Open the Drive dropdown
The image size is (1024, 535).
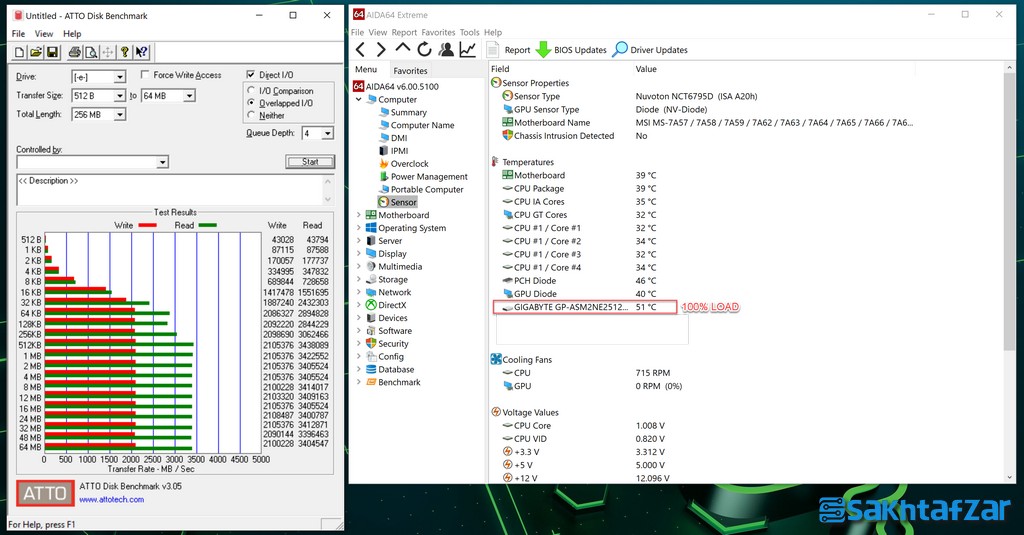point(120,77)
